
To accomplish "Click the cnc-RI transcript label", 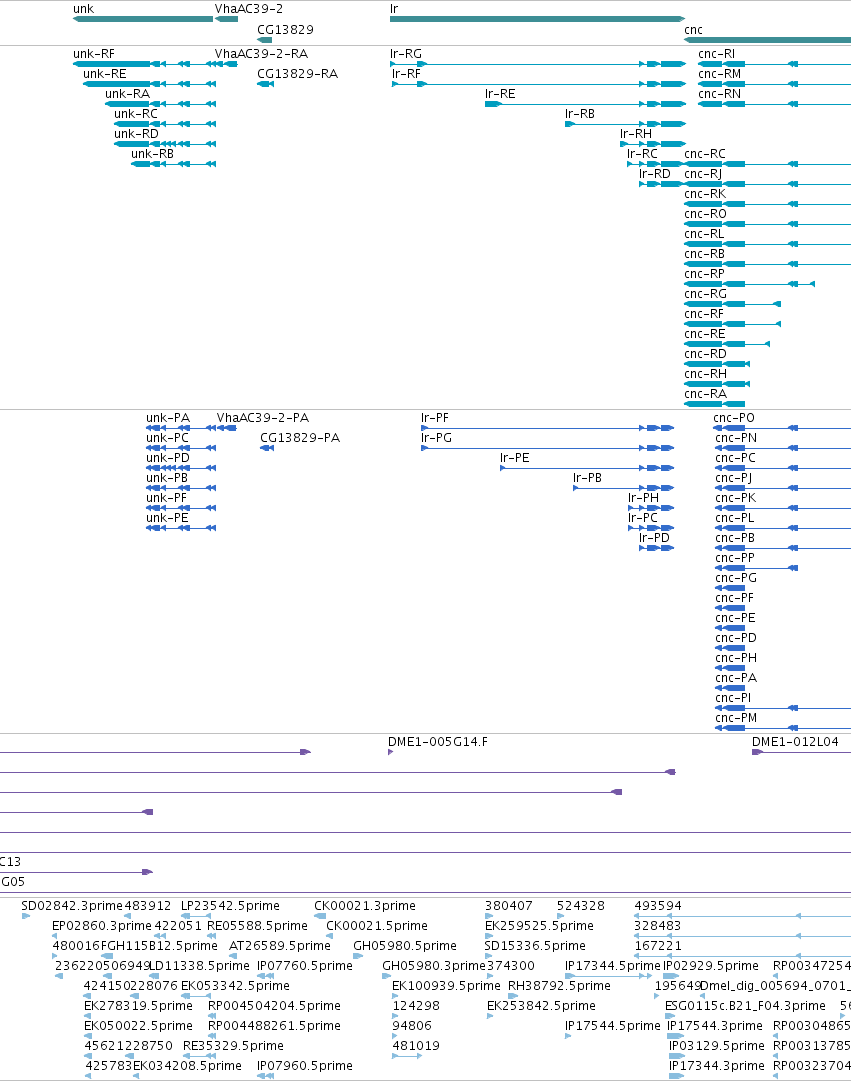I will (717, 54).
